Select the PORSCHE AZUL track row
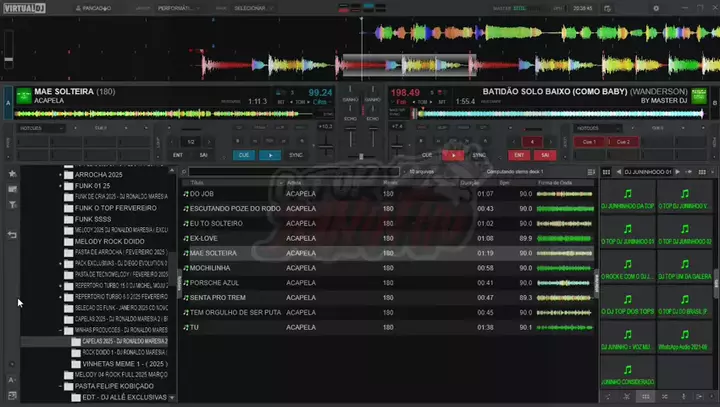 [388, 283]
